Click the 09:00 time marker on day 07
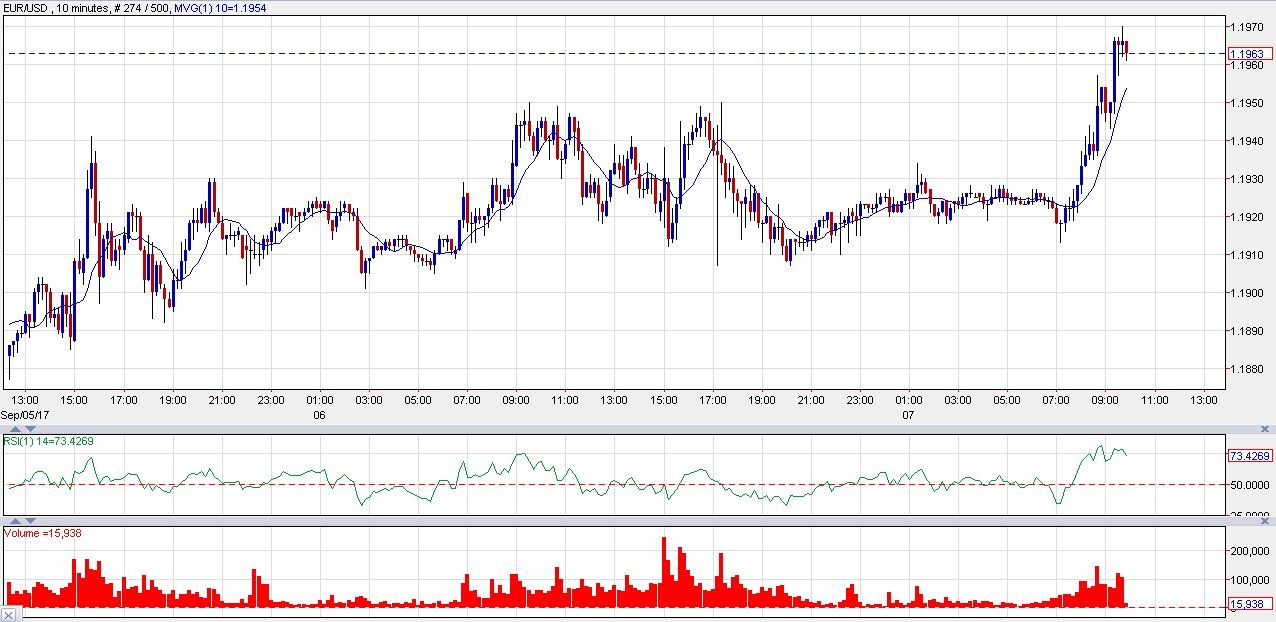 pyautogui.click(x=1105, y=400)
